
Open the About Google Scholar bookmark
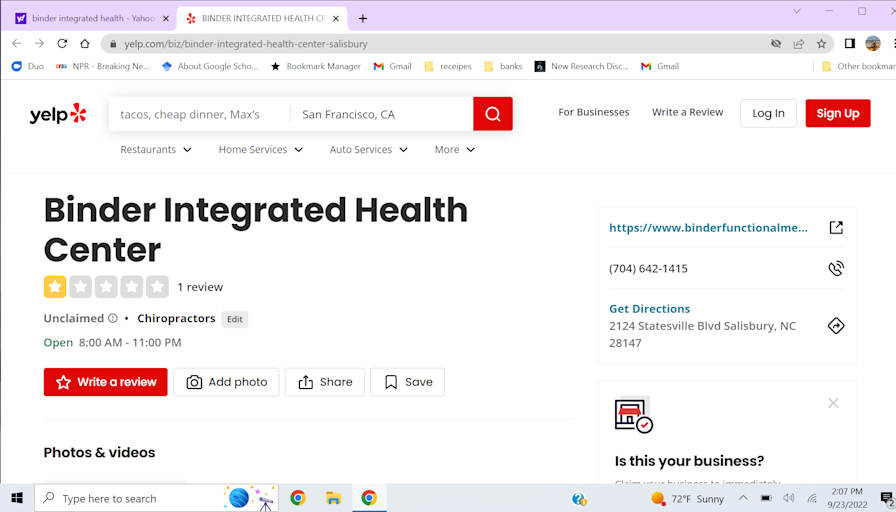(x=209, y=66)
